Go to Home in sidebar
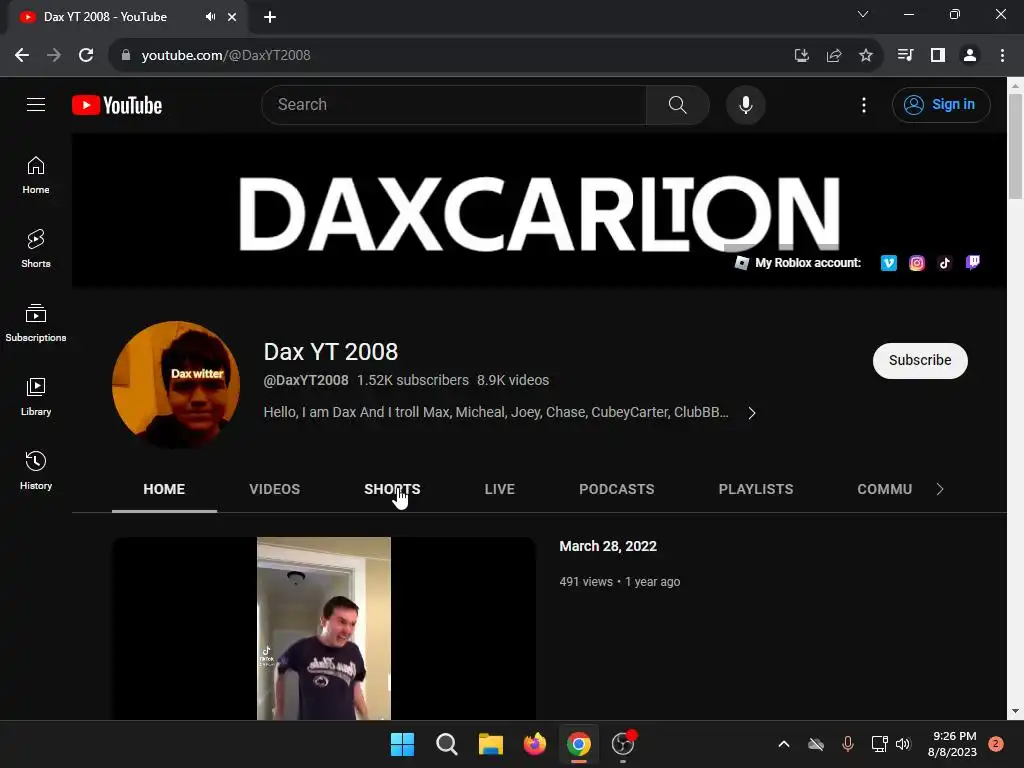 (36, 175)
